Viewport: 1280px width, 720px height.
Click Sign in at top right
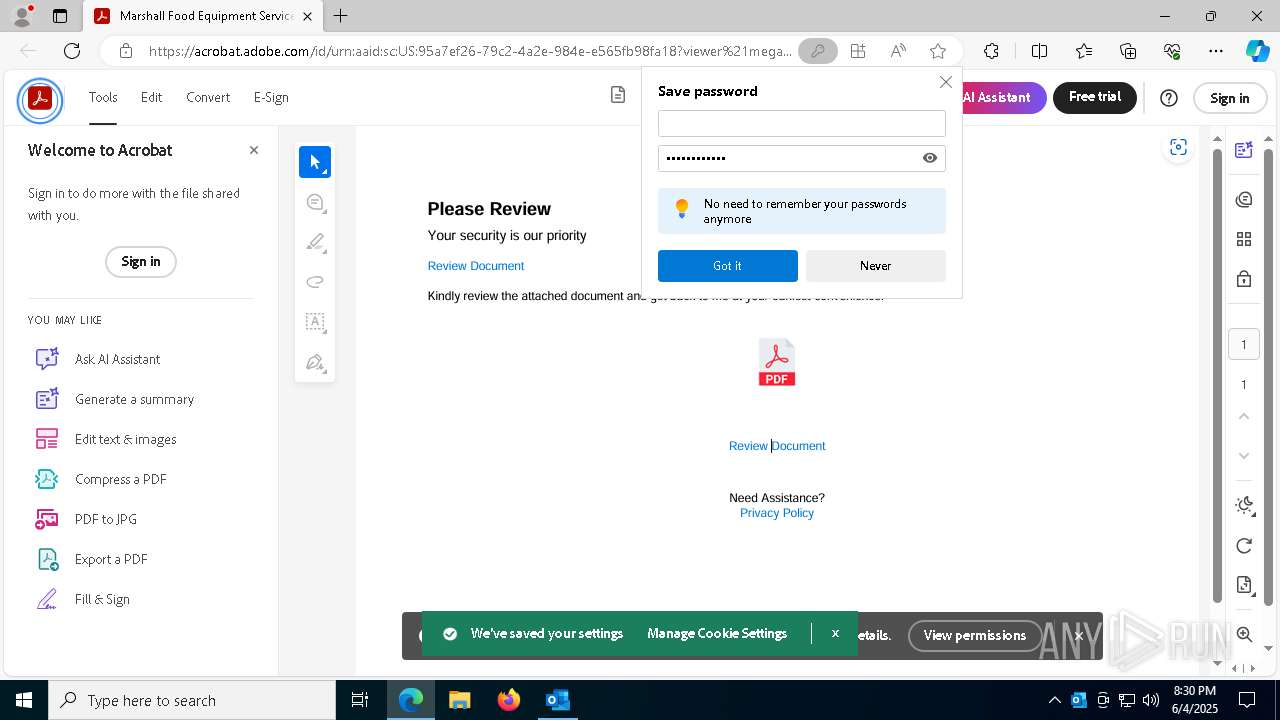tap(1229, 98)
